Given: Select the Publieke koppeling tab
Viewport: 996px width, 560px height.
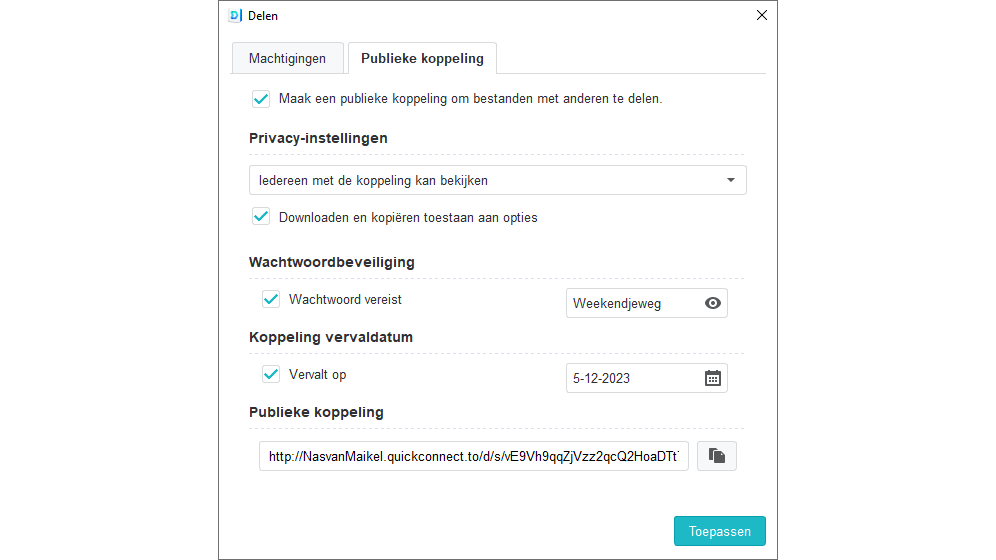Looking at the screenshot, I should click(422, 58).
